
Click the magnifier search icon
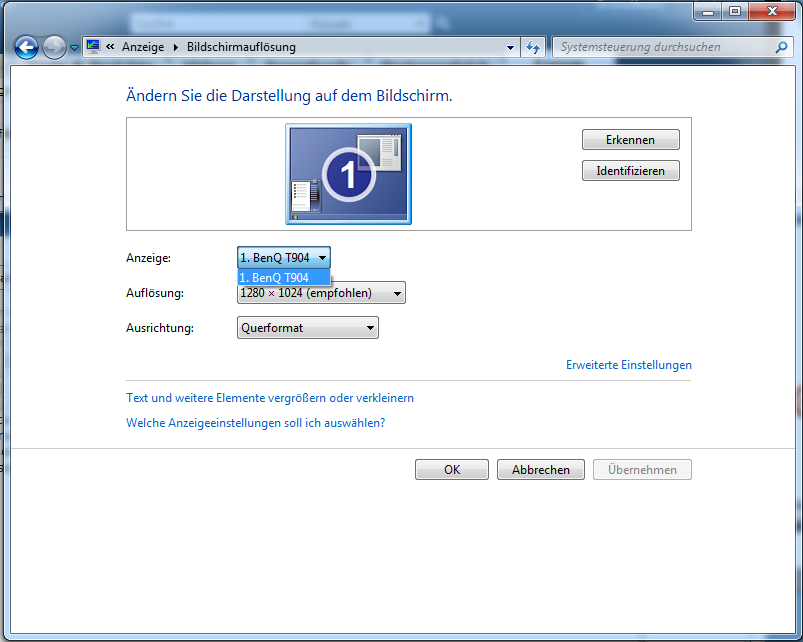tap(781, 47)
